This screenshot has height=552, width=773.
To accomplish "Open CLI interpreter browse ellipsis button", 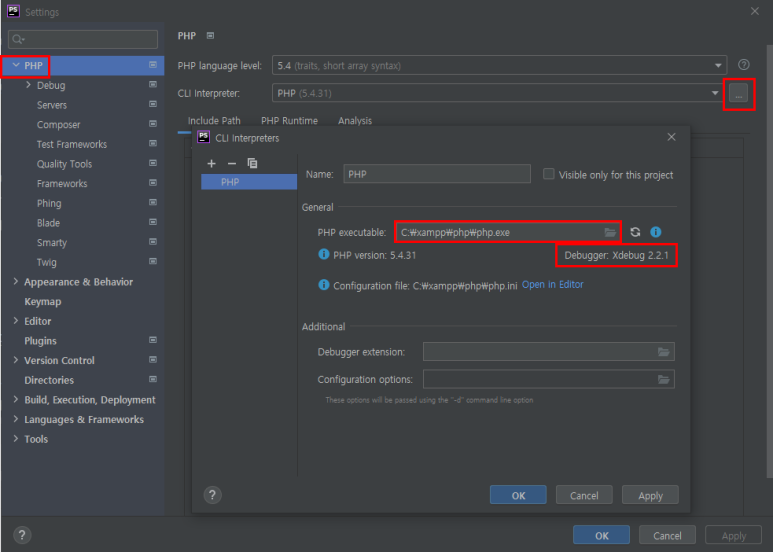I will [738, 93].
